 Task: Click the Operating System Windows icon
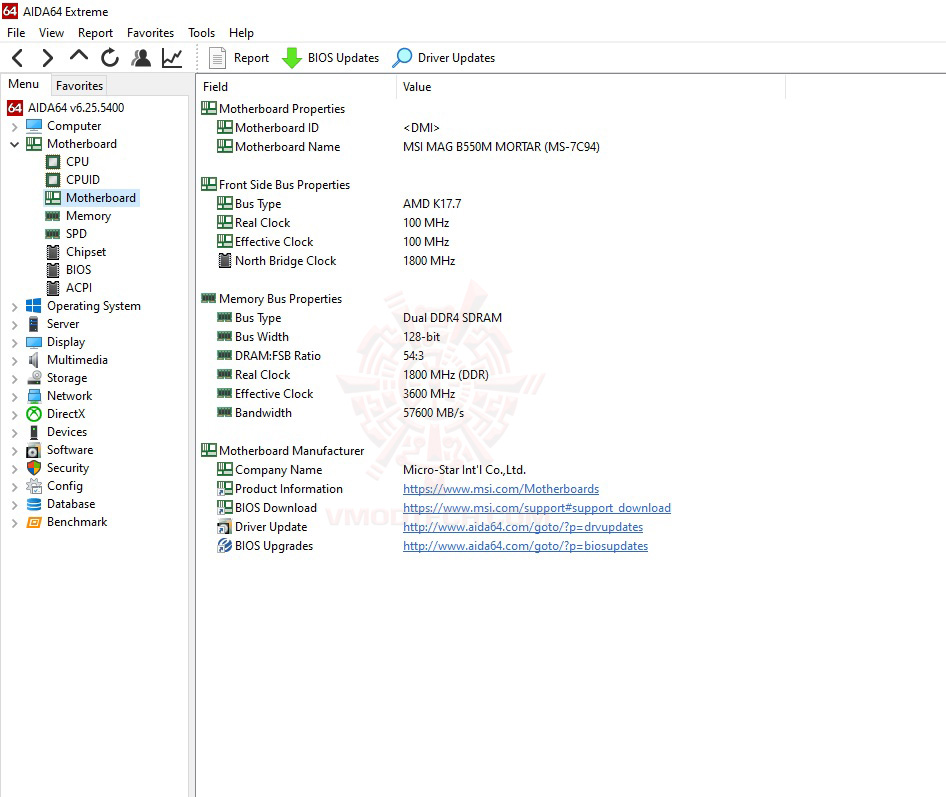tap(34, 306)
